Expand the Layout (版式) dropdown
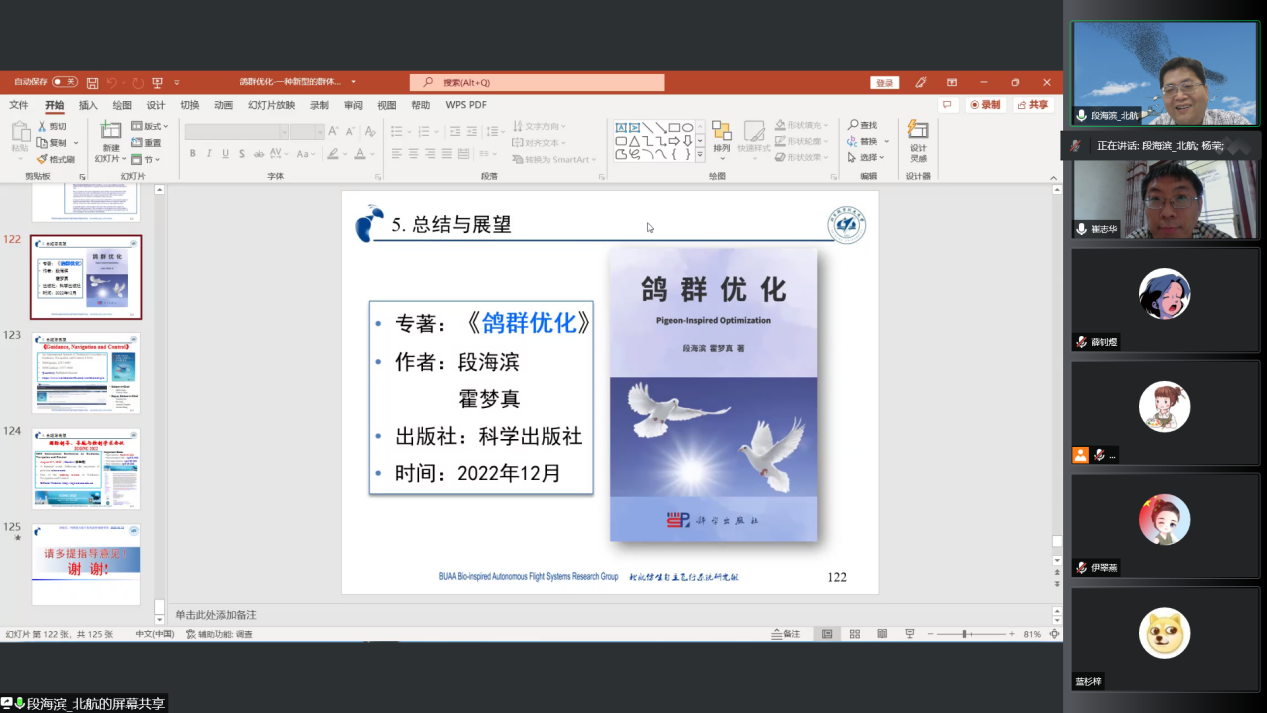 [x=150, y=127]
